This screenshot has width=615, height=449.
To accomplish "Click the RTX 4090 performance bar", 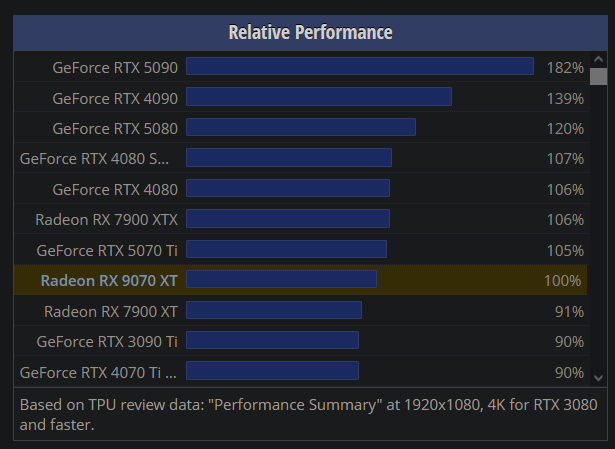I will tap(319, 96).
